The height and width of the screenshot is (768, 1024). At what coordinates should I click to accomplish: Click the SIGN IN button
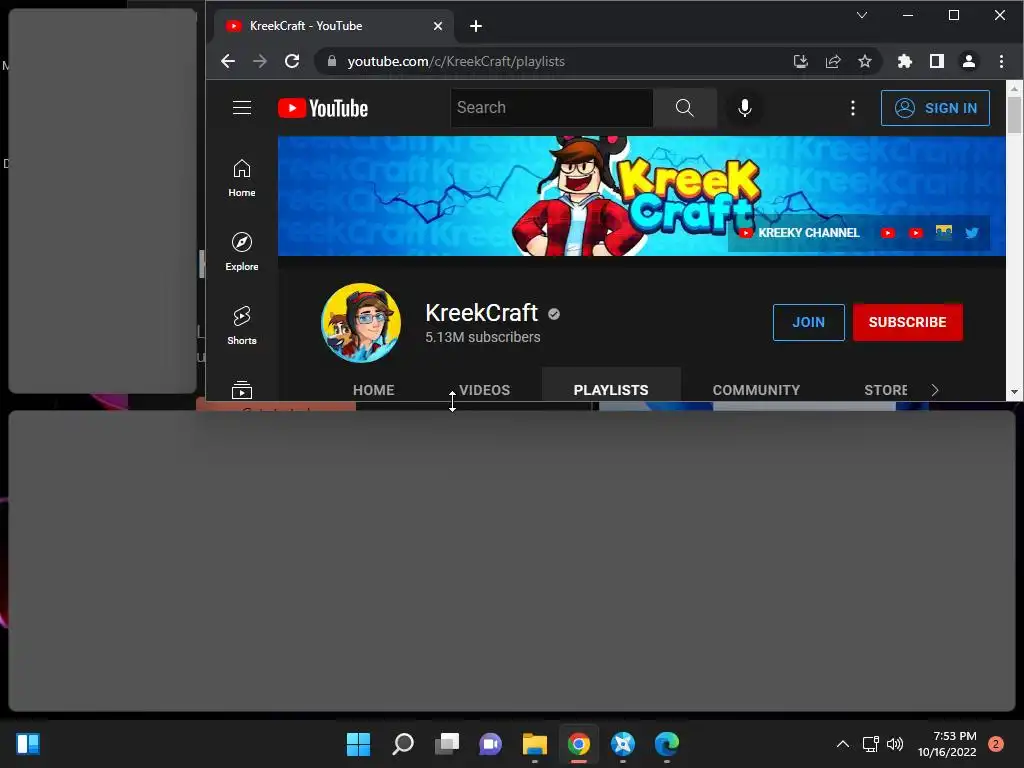(935, 108)
